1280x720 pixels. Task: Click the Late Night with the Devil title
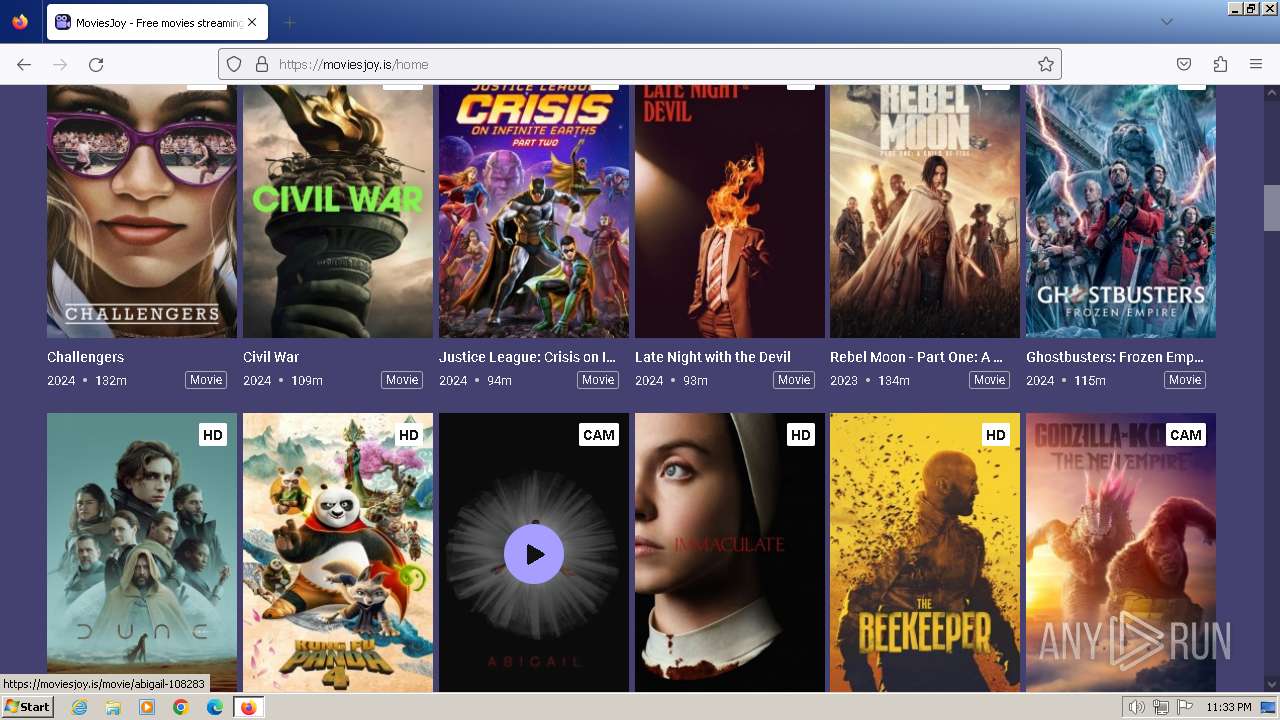pyautogui.click(x=713, y=357)
